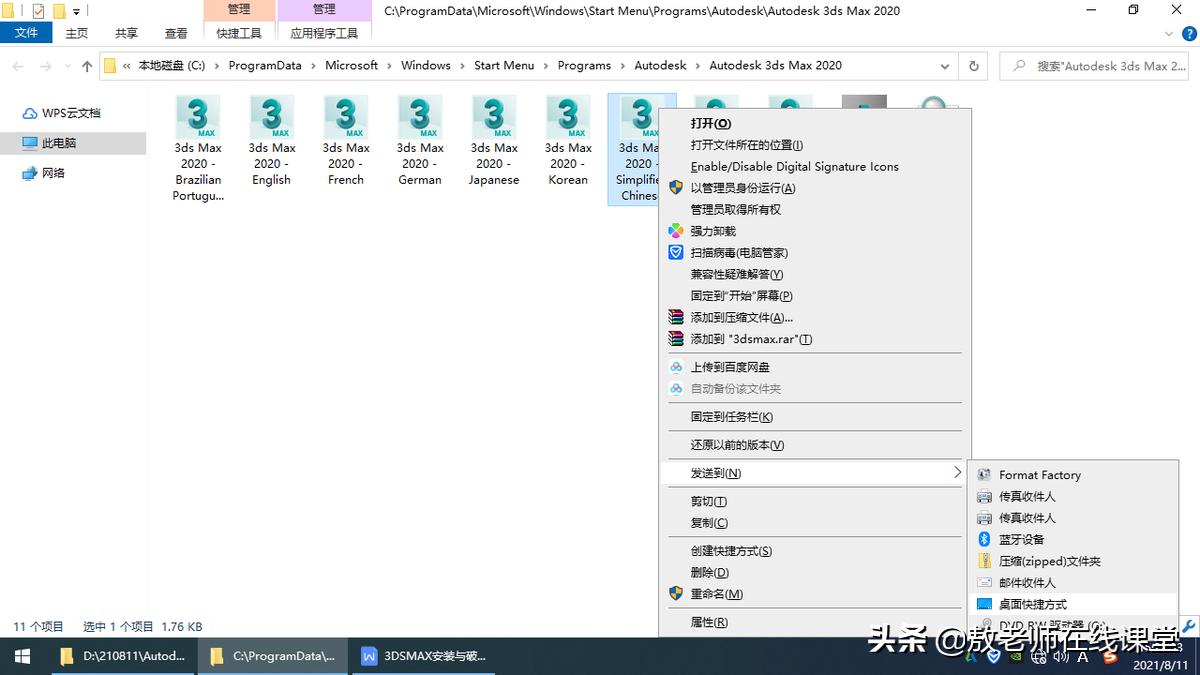The height and width of the screenshot is (675, 1200).
Task: Click the 电脑管家 shield icon beside 扫描病毒
Action: [x=675, y=252]
